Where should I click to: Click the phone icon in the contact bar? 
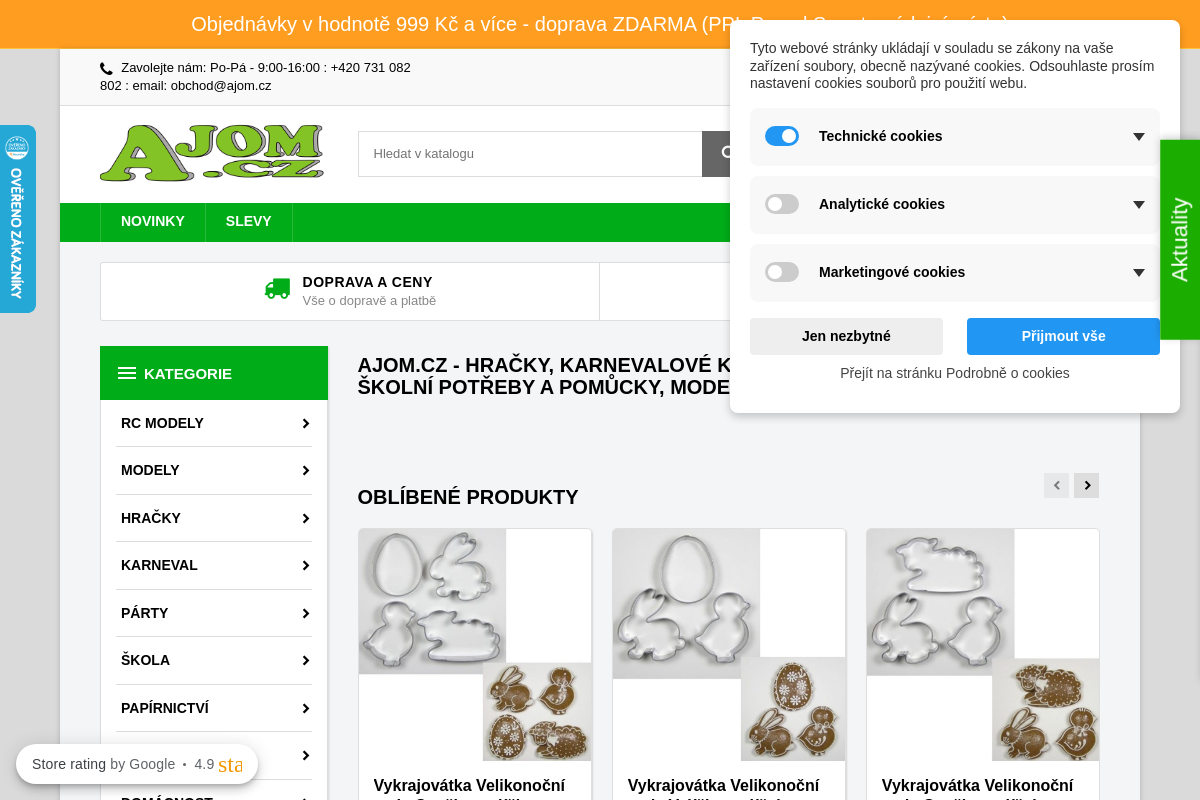[x=106, y=69]
